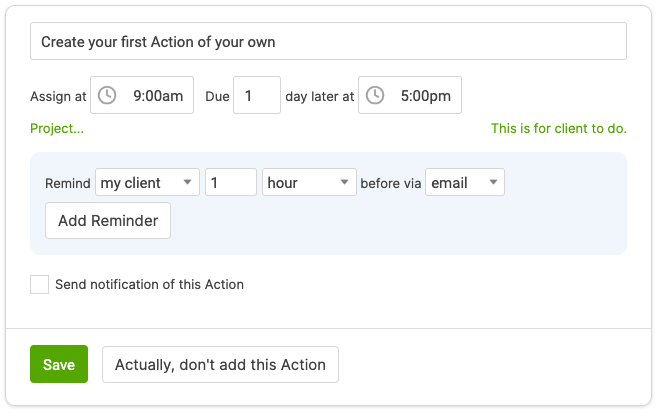
Task: Click the 5:00pm due time value
Action: [425, 96]
